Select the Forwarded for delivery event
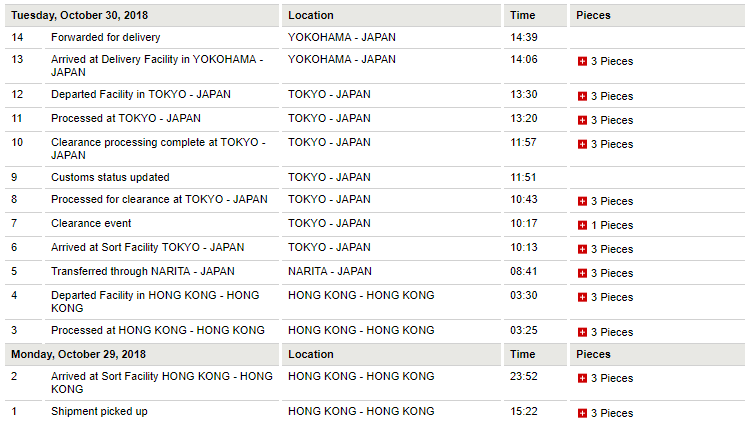Image resolution: width=749 pixels, height=426 pixels. pyautogui.click(x=105, y=37)
